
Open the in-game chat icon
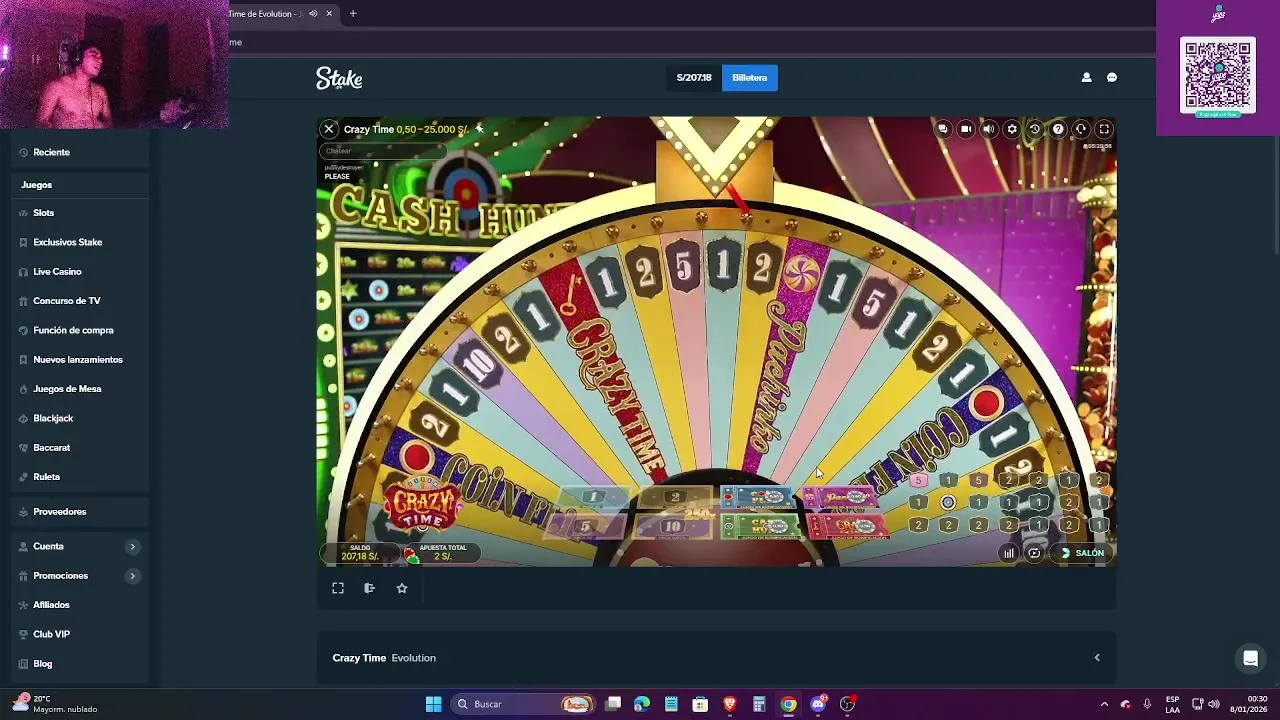tap(942, 129)
